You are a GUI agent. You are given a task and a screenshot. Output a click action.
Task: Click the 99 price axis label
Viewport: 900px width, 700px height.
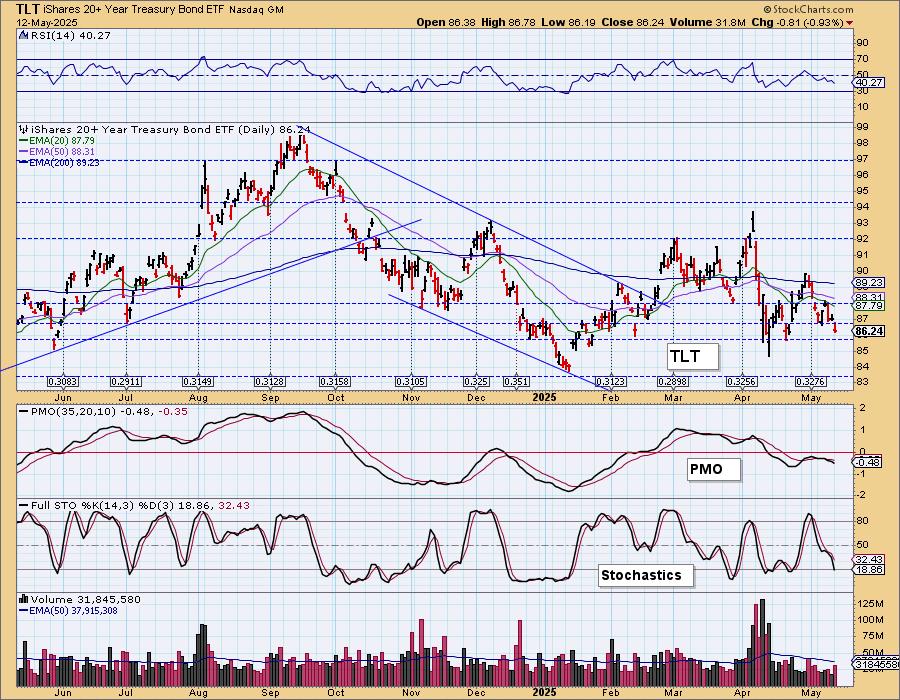[x=862, y=127]
